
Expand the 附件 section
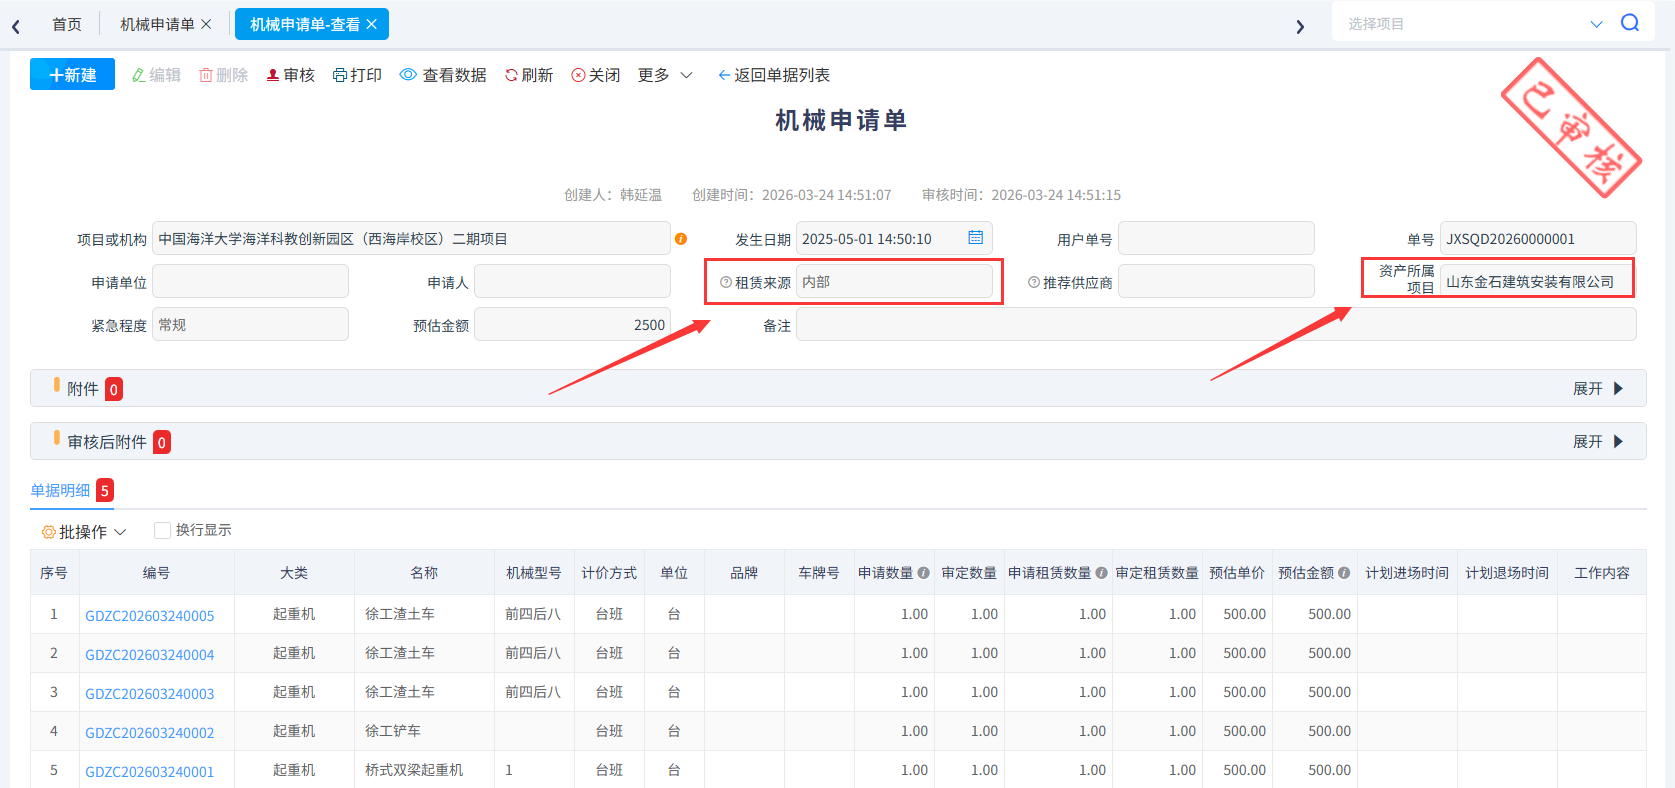[1598, 388]
